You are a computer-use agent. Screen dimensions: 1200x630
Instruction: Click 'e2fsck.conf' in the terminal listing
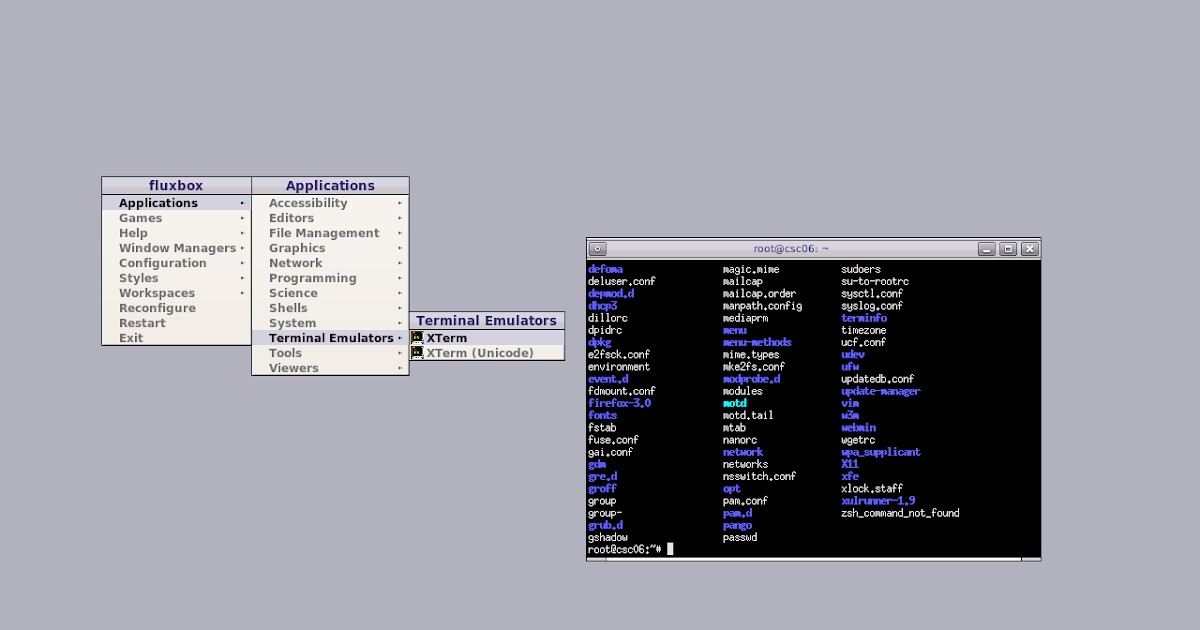point(619,354)
